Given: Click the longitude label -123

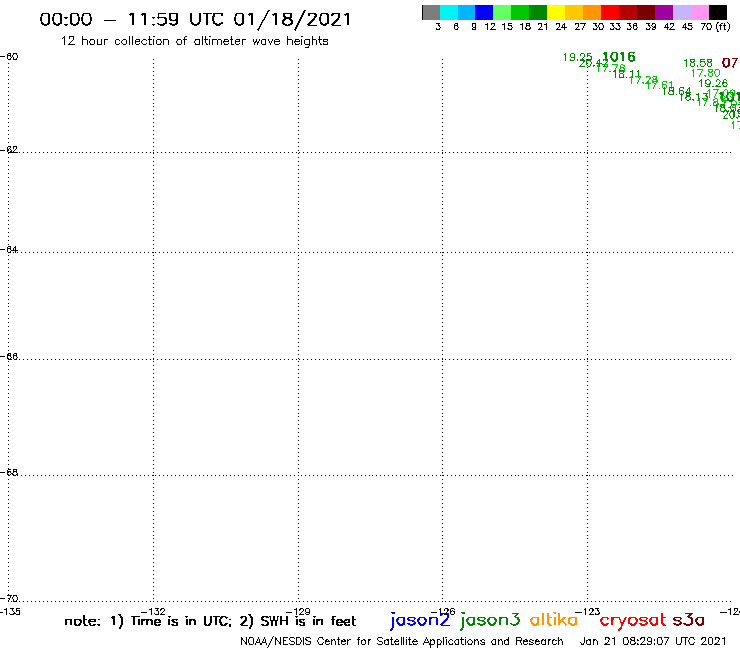Looking at the screenshot, I should pyautogui.click(x=588, y=612).
